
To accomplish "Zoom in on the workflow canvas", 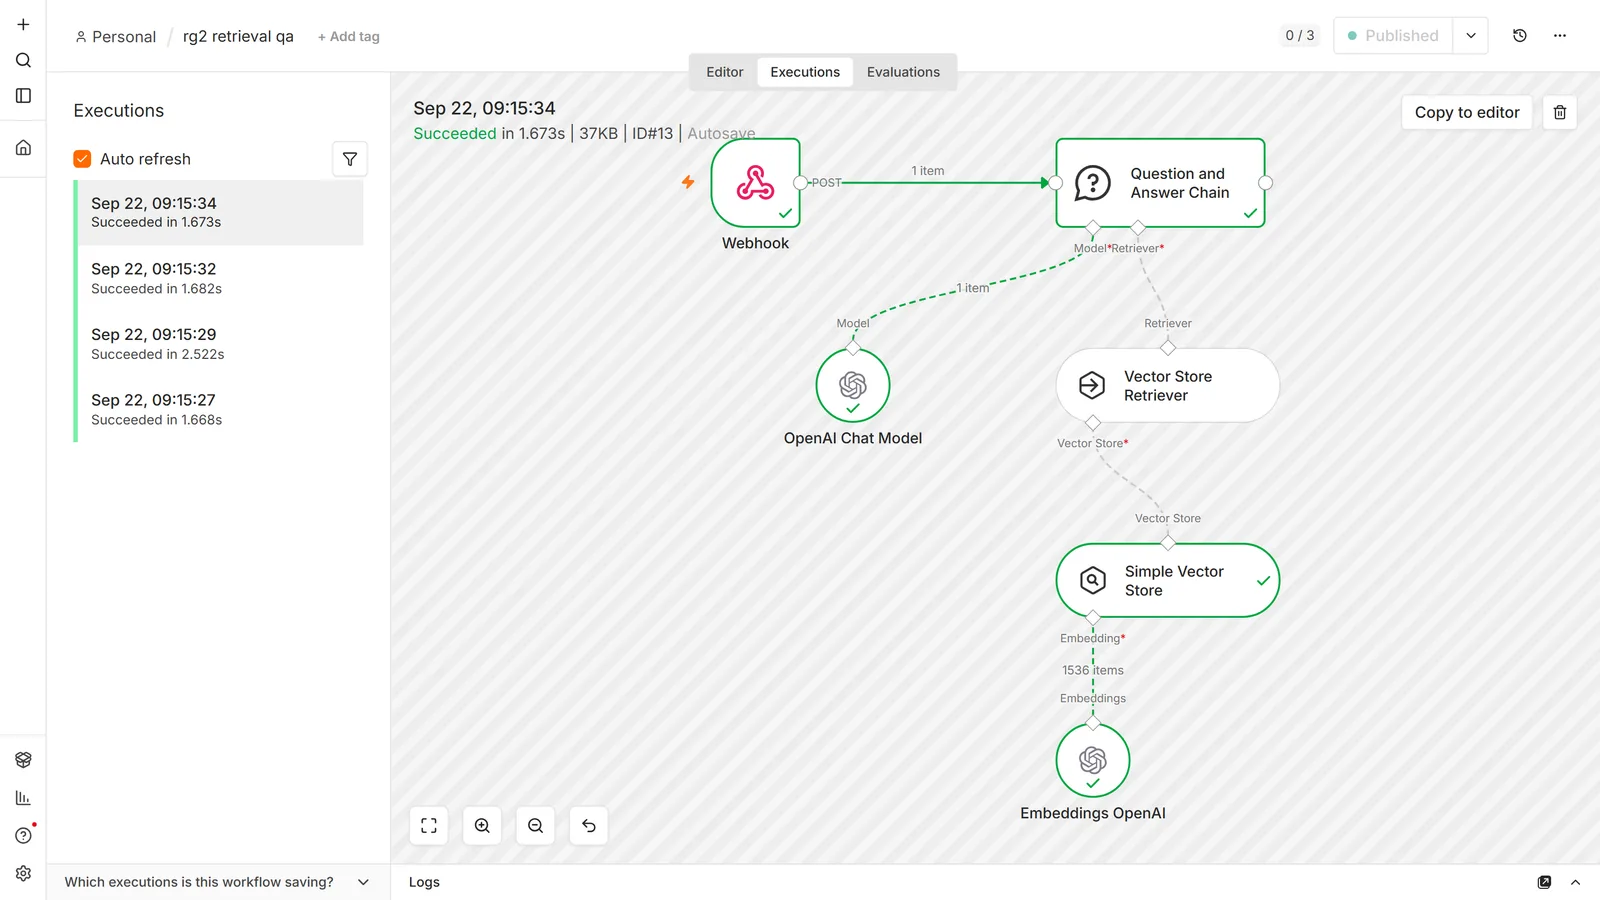I will pyautogui.click(x=482, y=826).
